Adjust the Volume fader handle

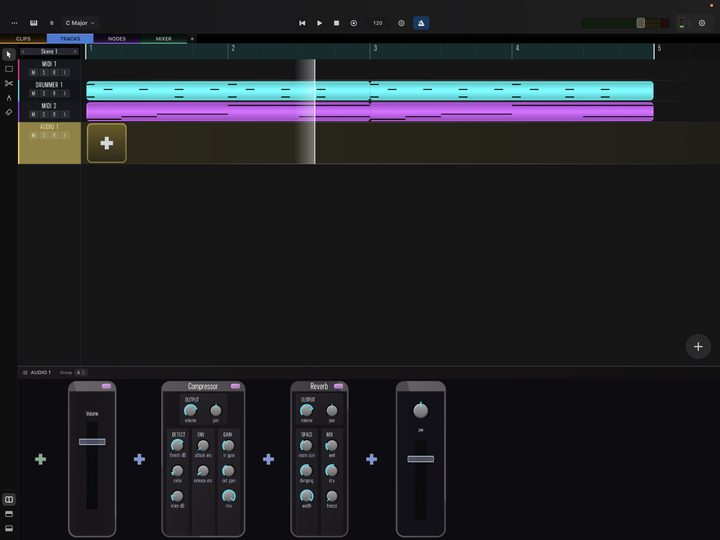92,442
